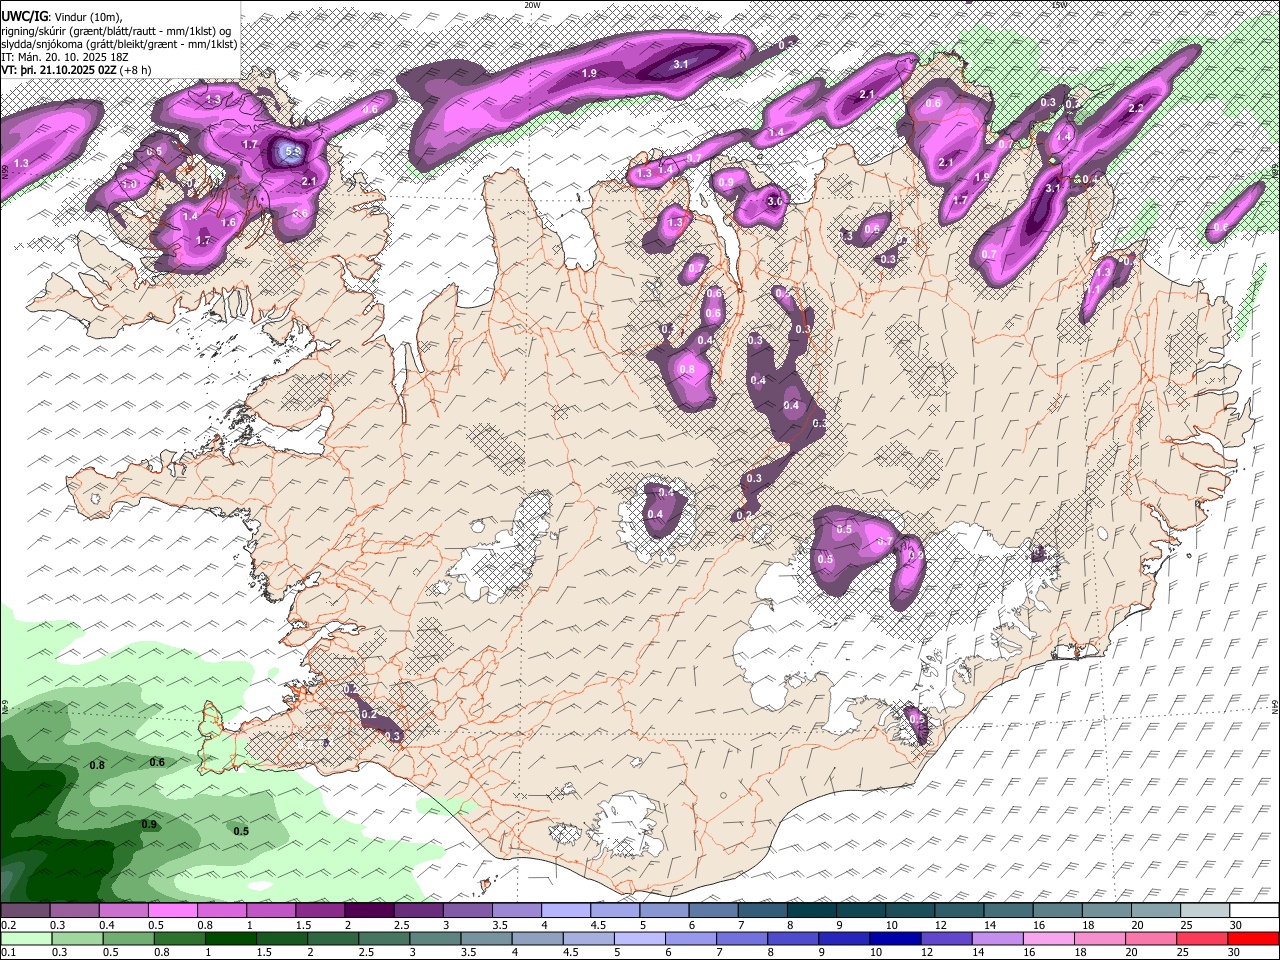Click the darkest purple 2–2.5 snow-scale swatch

(x=369, y=911)
